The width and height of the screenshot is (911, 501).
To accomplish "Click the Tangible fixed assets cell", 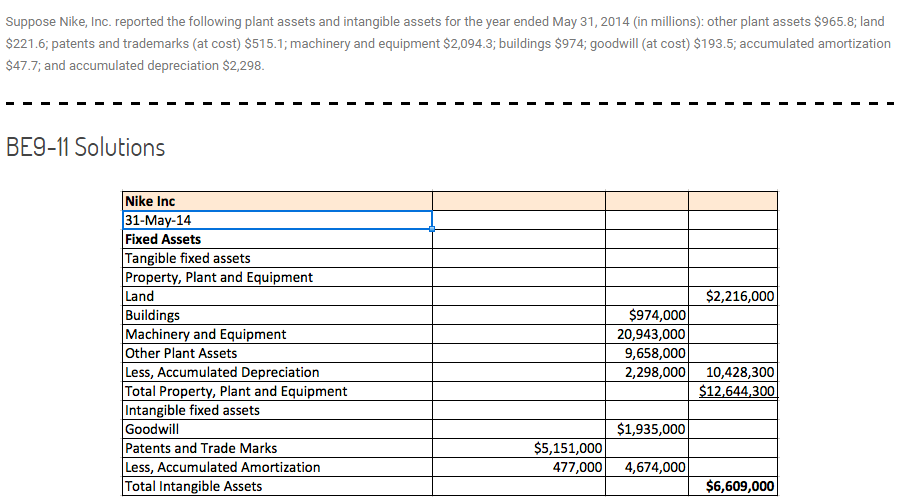I will coord(277,258).
